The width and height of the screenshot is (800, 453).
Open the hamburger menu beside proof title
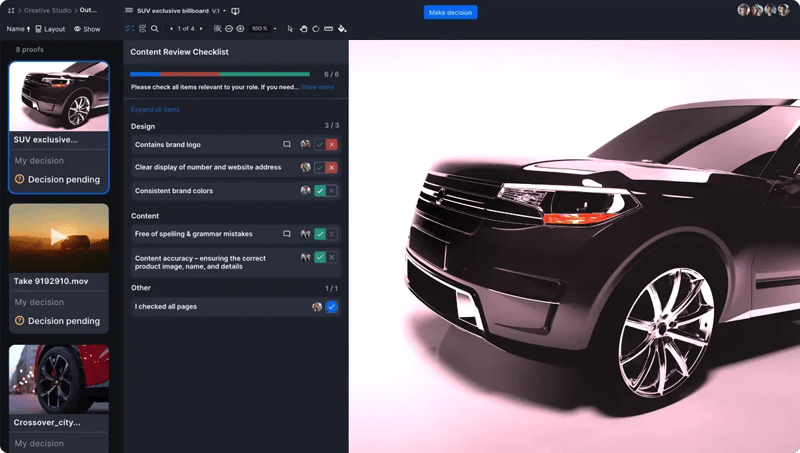pyautogui.click(x=129, y=10)
